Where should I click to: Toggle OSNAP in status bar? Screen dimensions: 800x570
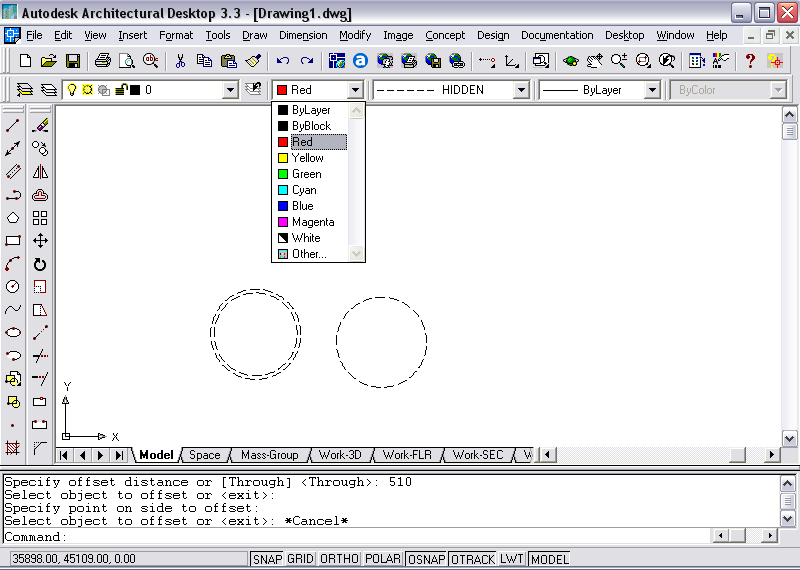pyautogui.click(x=427, y=559)
